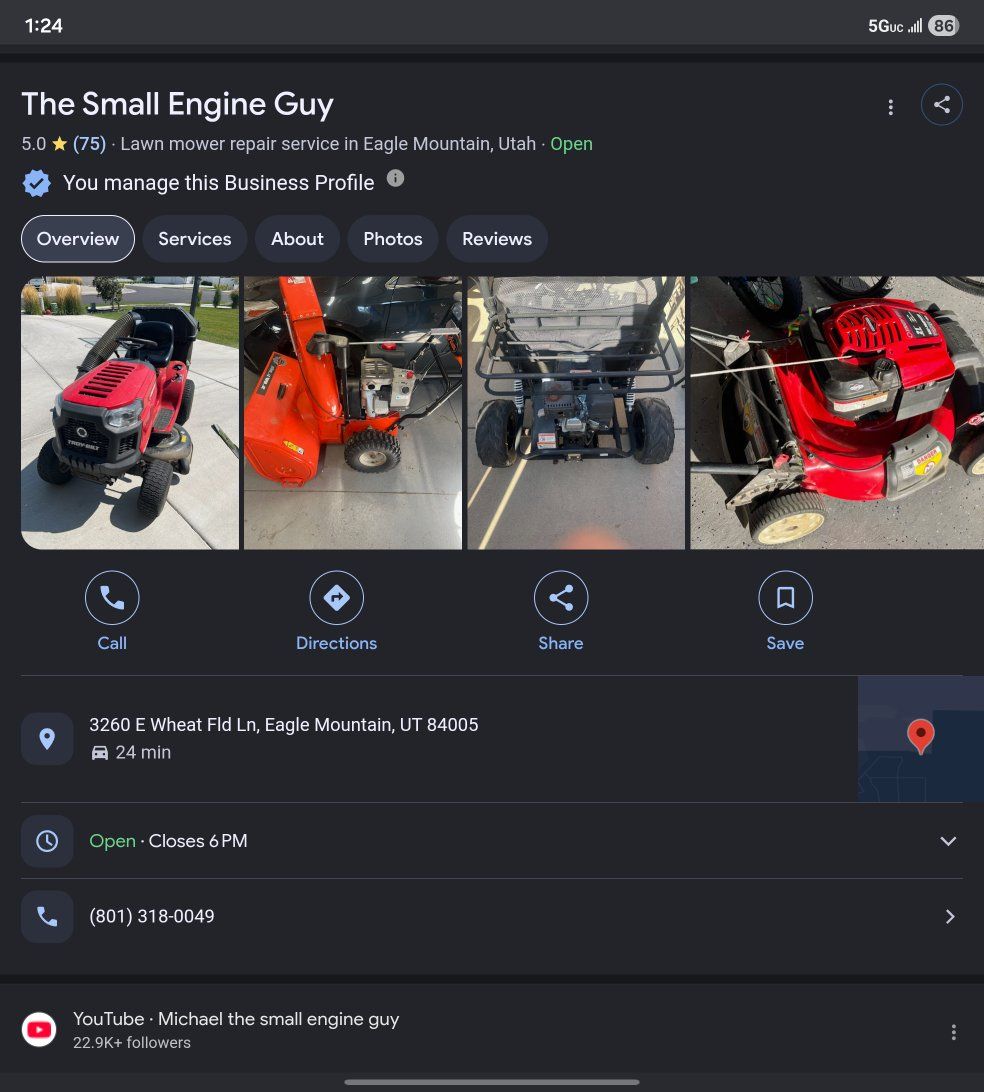Tap 'You manage this Business Profile' text

[219, 182]
